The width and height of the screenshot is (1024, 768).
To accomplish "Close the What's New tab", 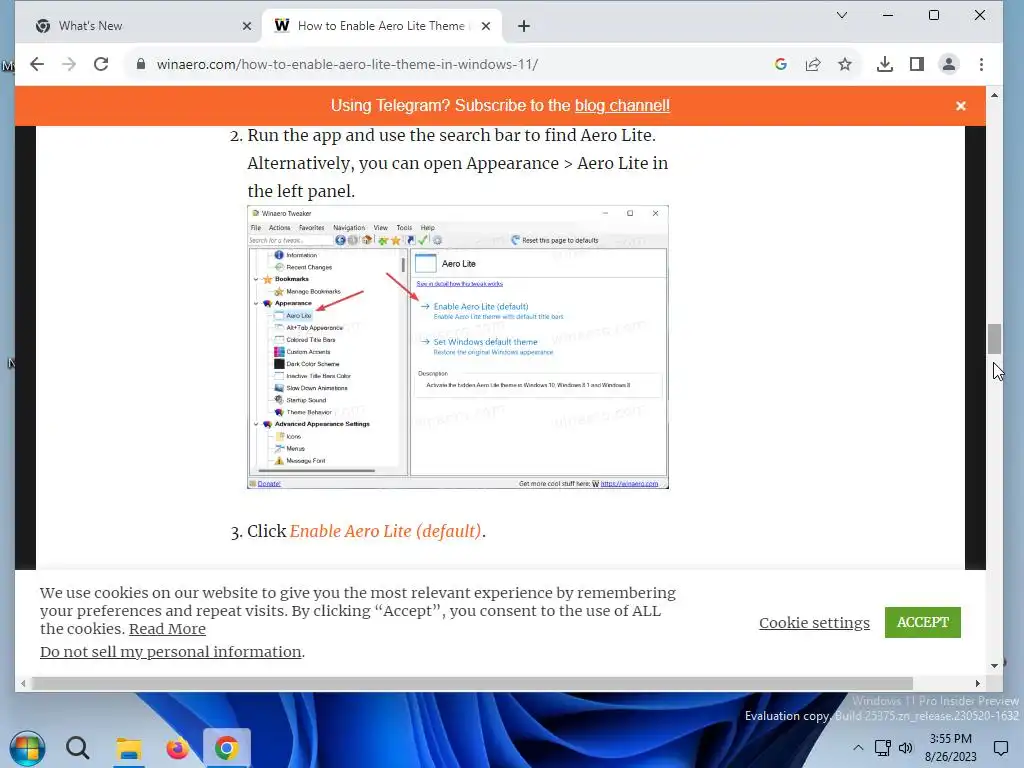I will tap(247, 26).
